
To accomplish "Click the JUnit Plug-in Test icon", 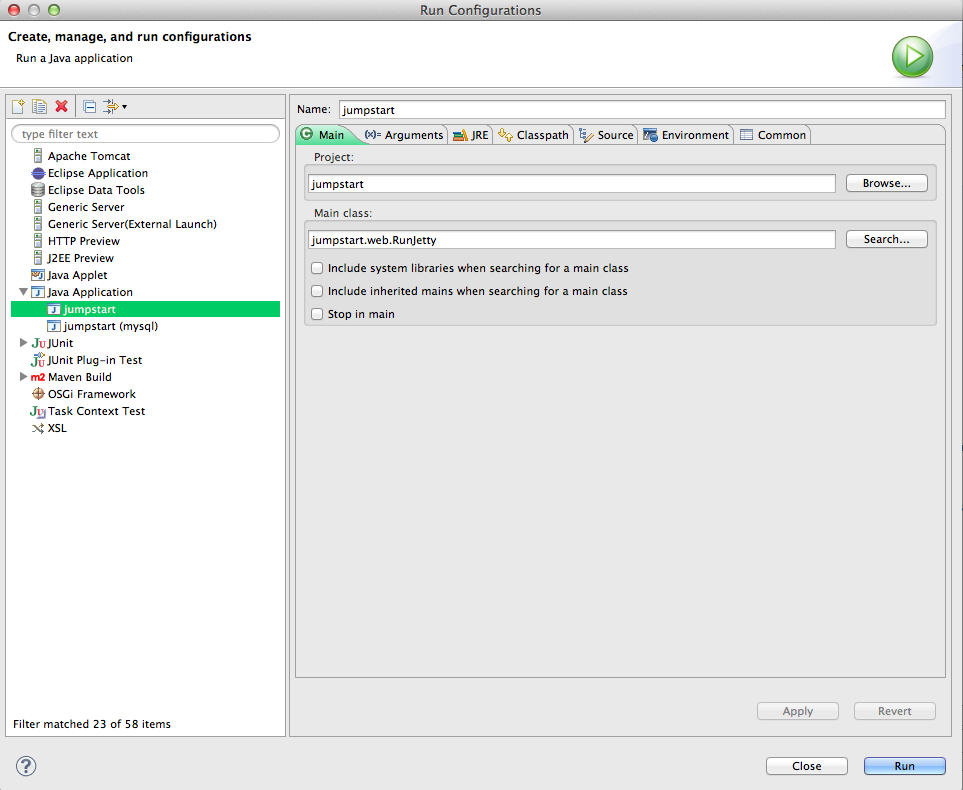I will coord(38,360).
